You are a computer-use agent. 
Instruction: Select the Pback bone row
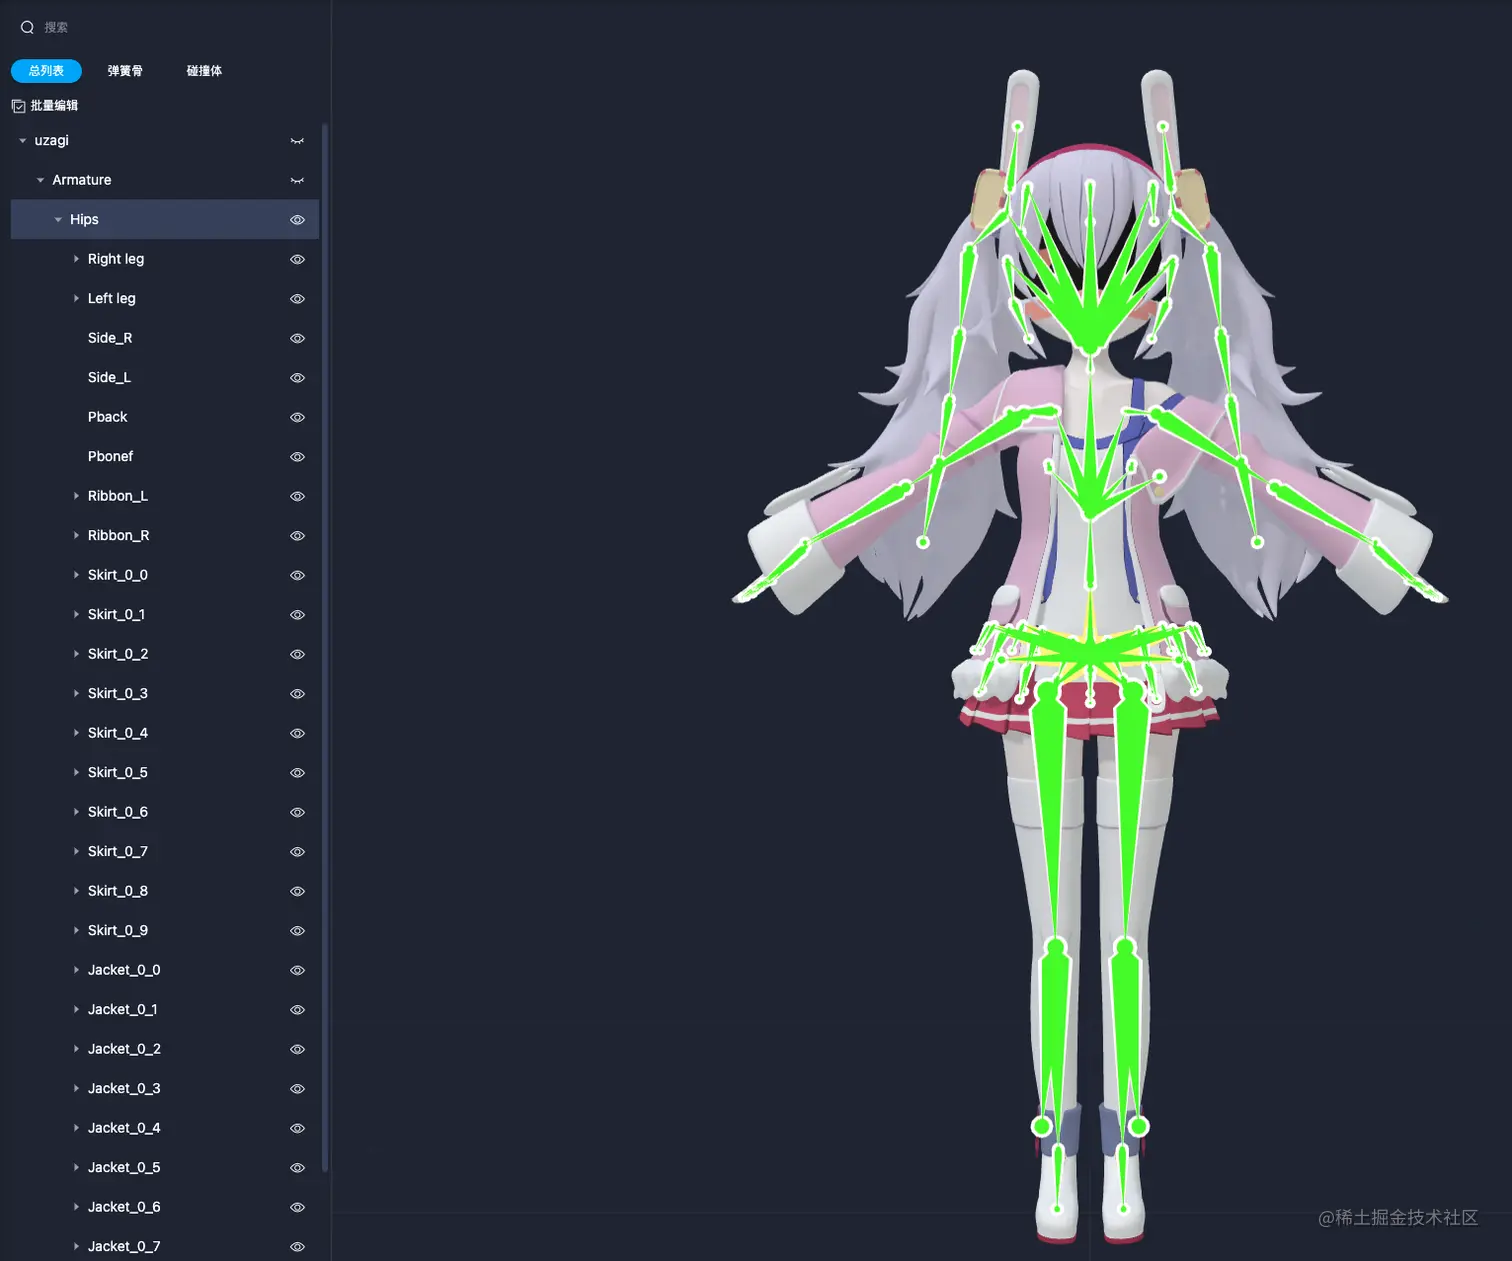coord(165,417)
